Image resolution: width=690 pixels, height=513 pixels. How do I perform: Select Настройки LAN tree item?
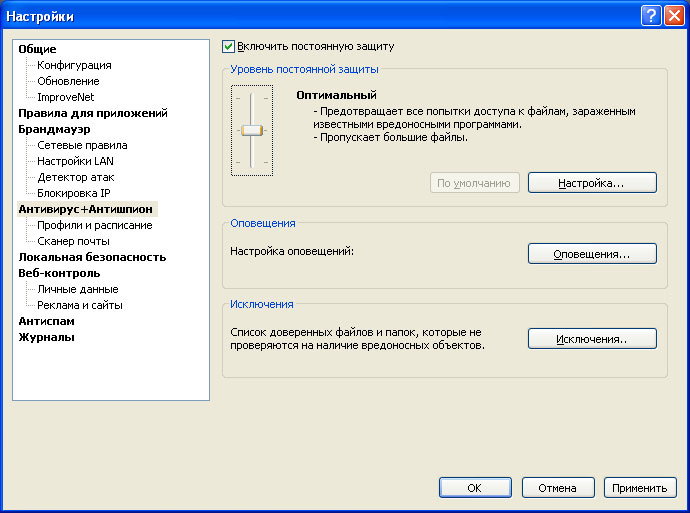(75, 161)
